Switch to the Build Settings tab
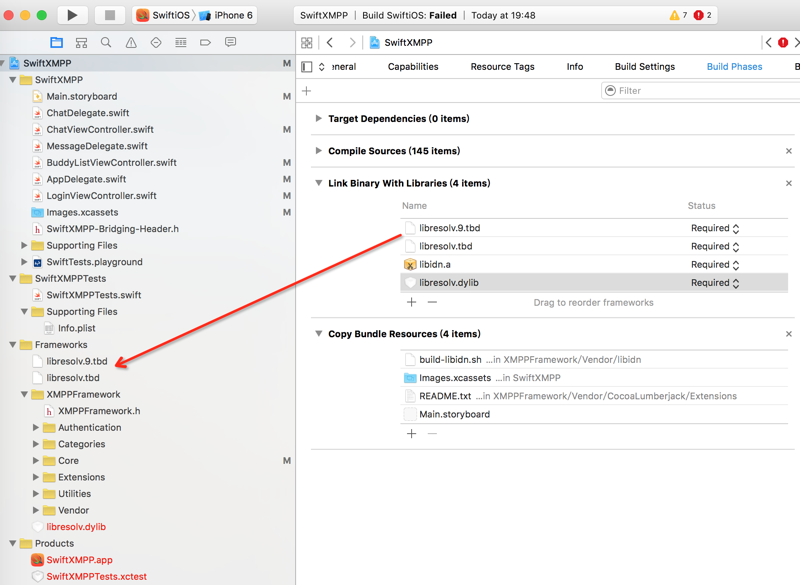 tap(645, 67)
